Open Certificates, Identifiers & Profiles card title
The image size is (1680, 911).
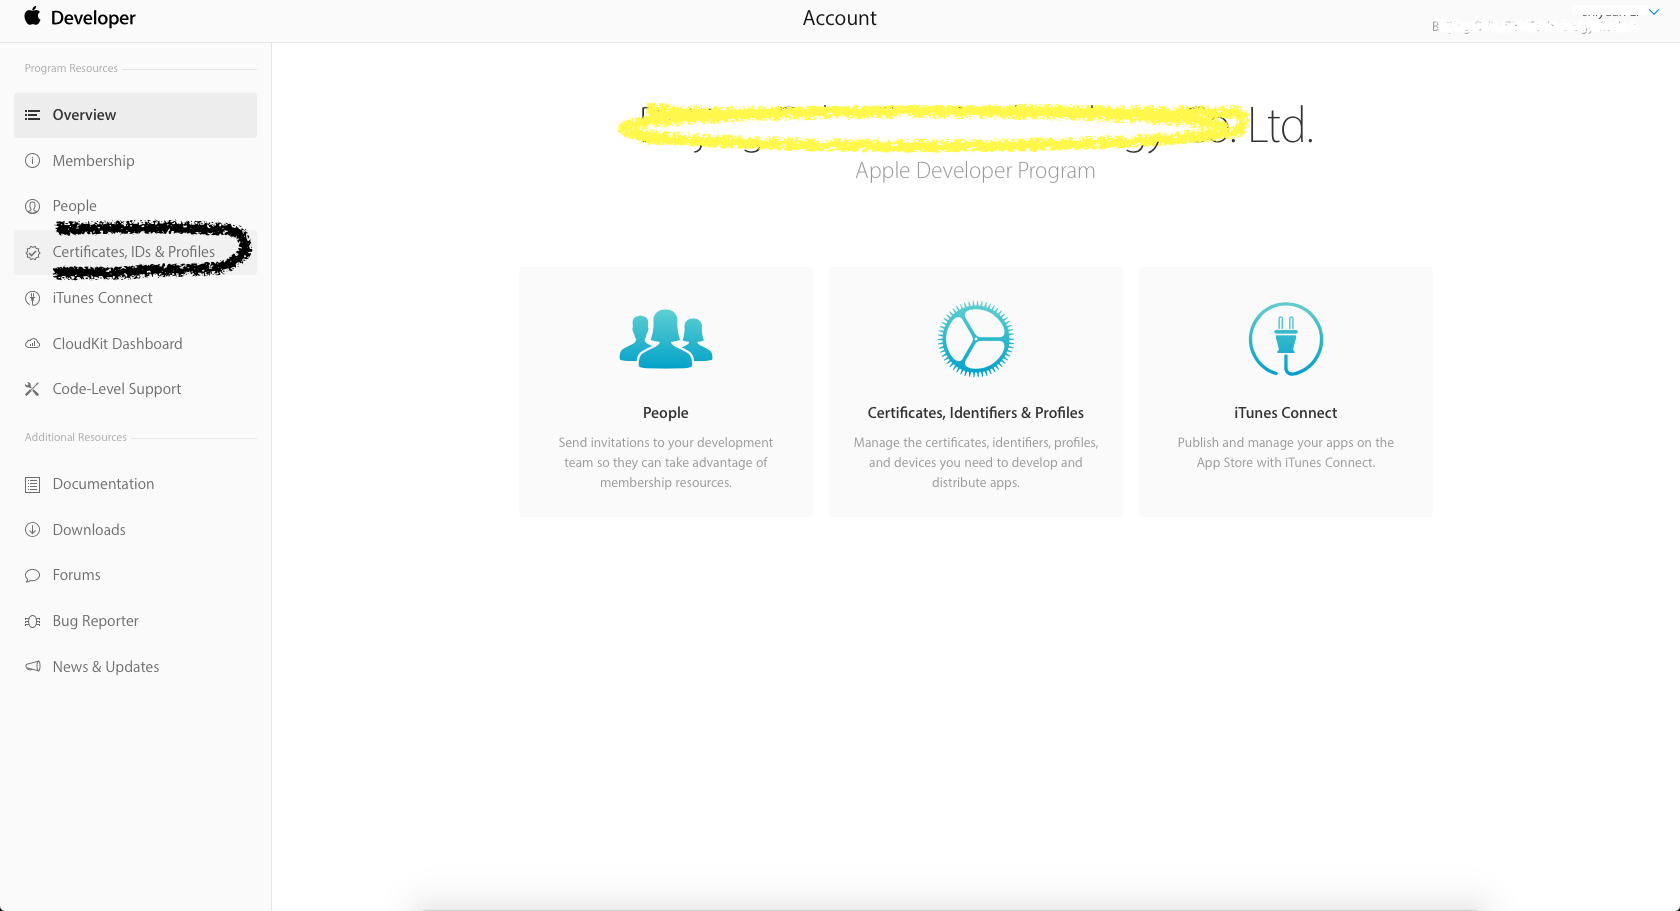coord(976,413)
